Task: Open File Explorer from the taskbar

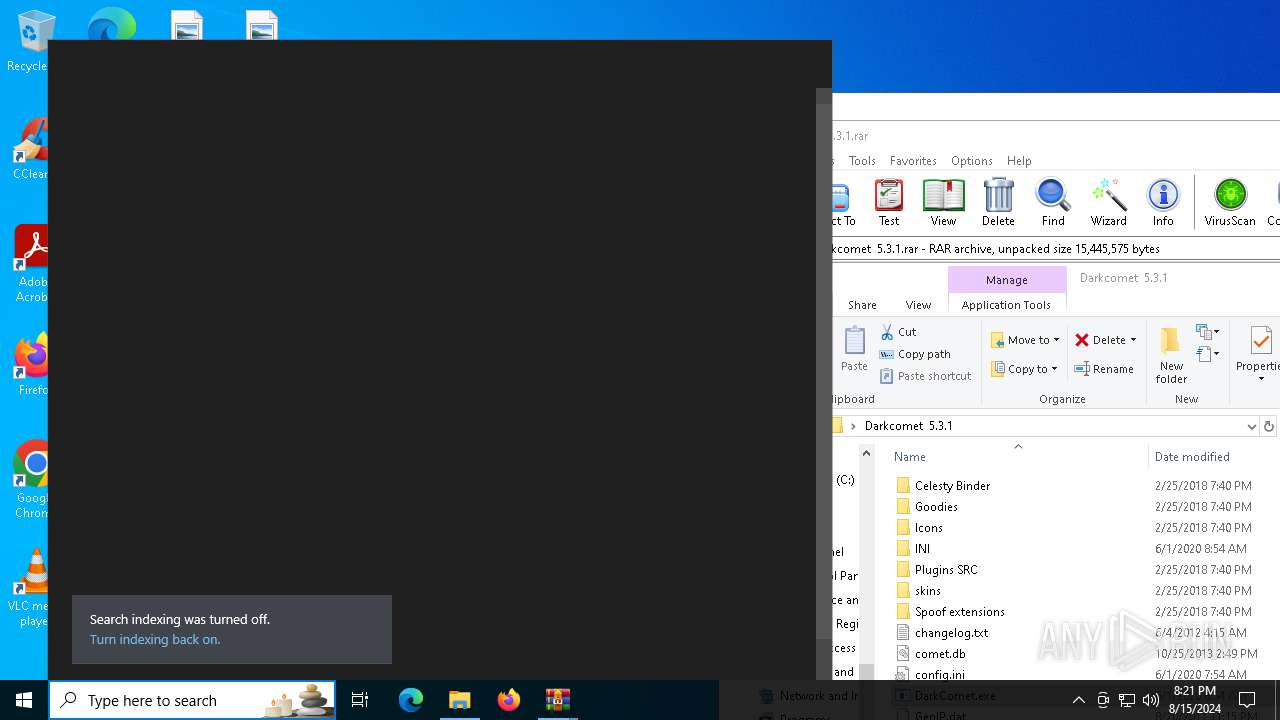Action: (460, 700)
